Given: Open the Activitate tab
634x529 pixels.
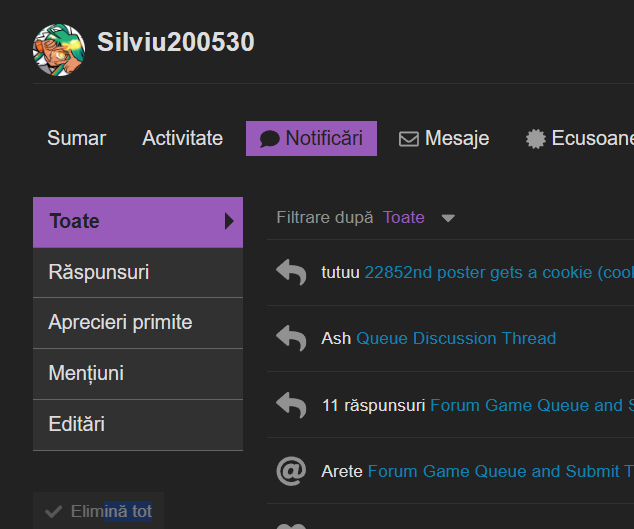Looking at the screenshot, I should point(182,138).
